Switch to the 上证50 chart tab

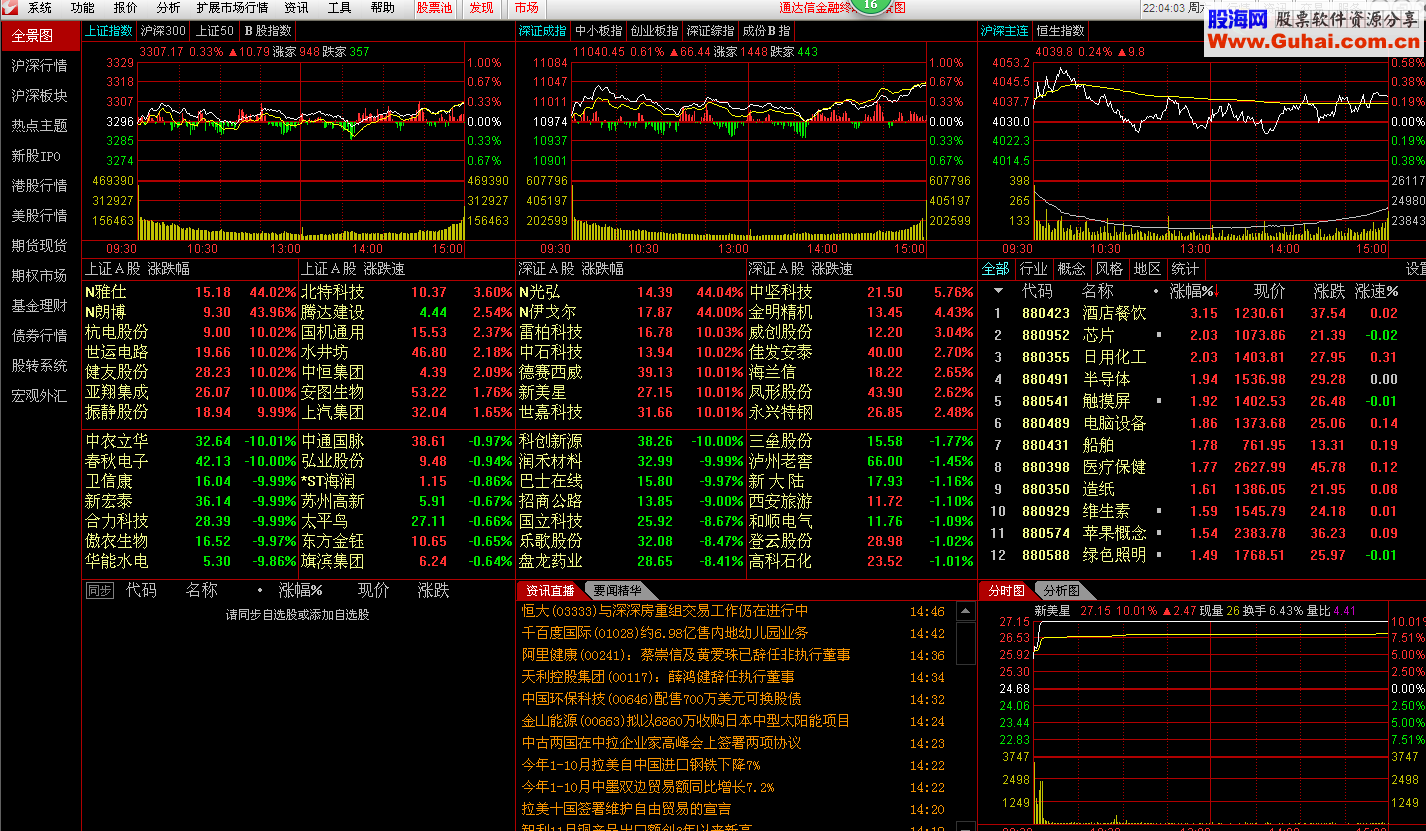point(214,31)
